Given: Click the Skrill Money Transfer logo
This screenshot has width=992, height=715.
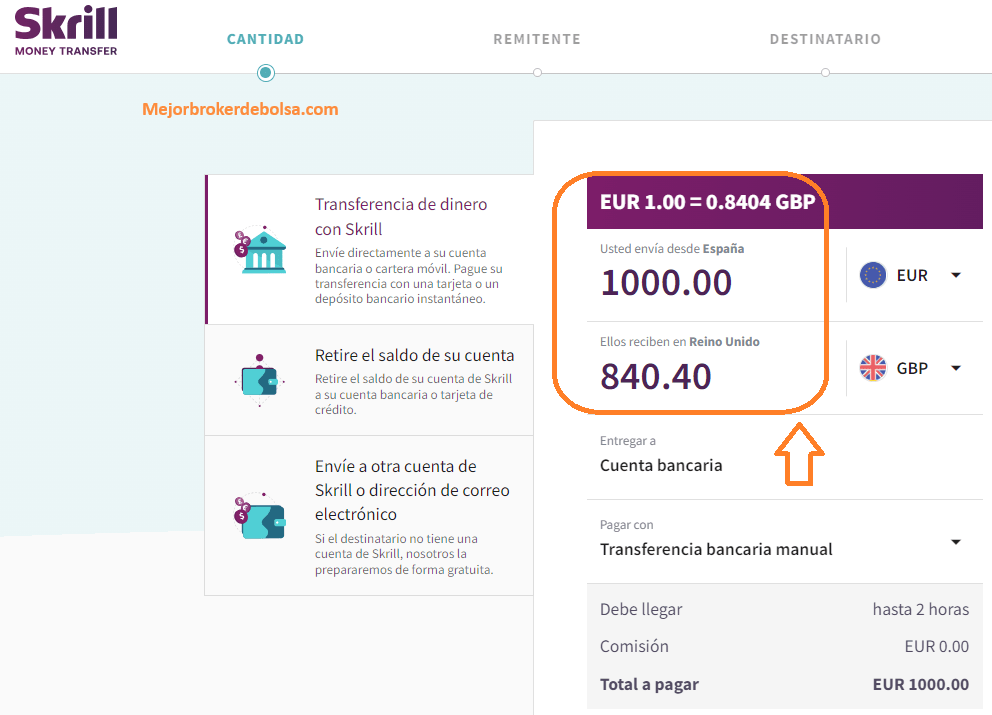Looking at the screenshot, I should pos(66,32).
